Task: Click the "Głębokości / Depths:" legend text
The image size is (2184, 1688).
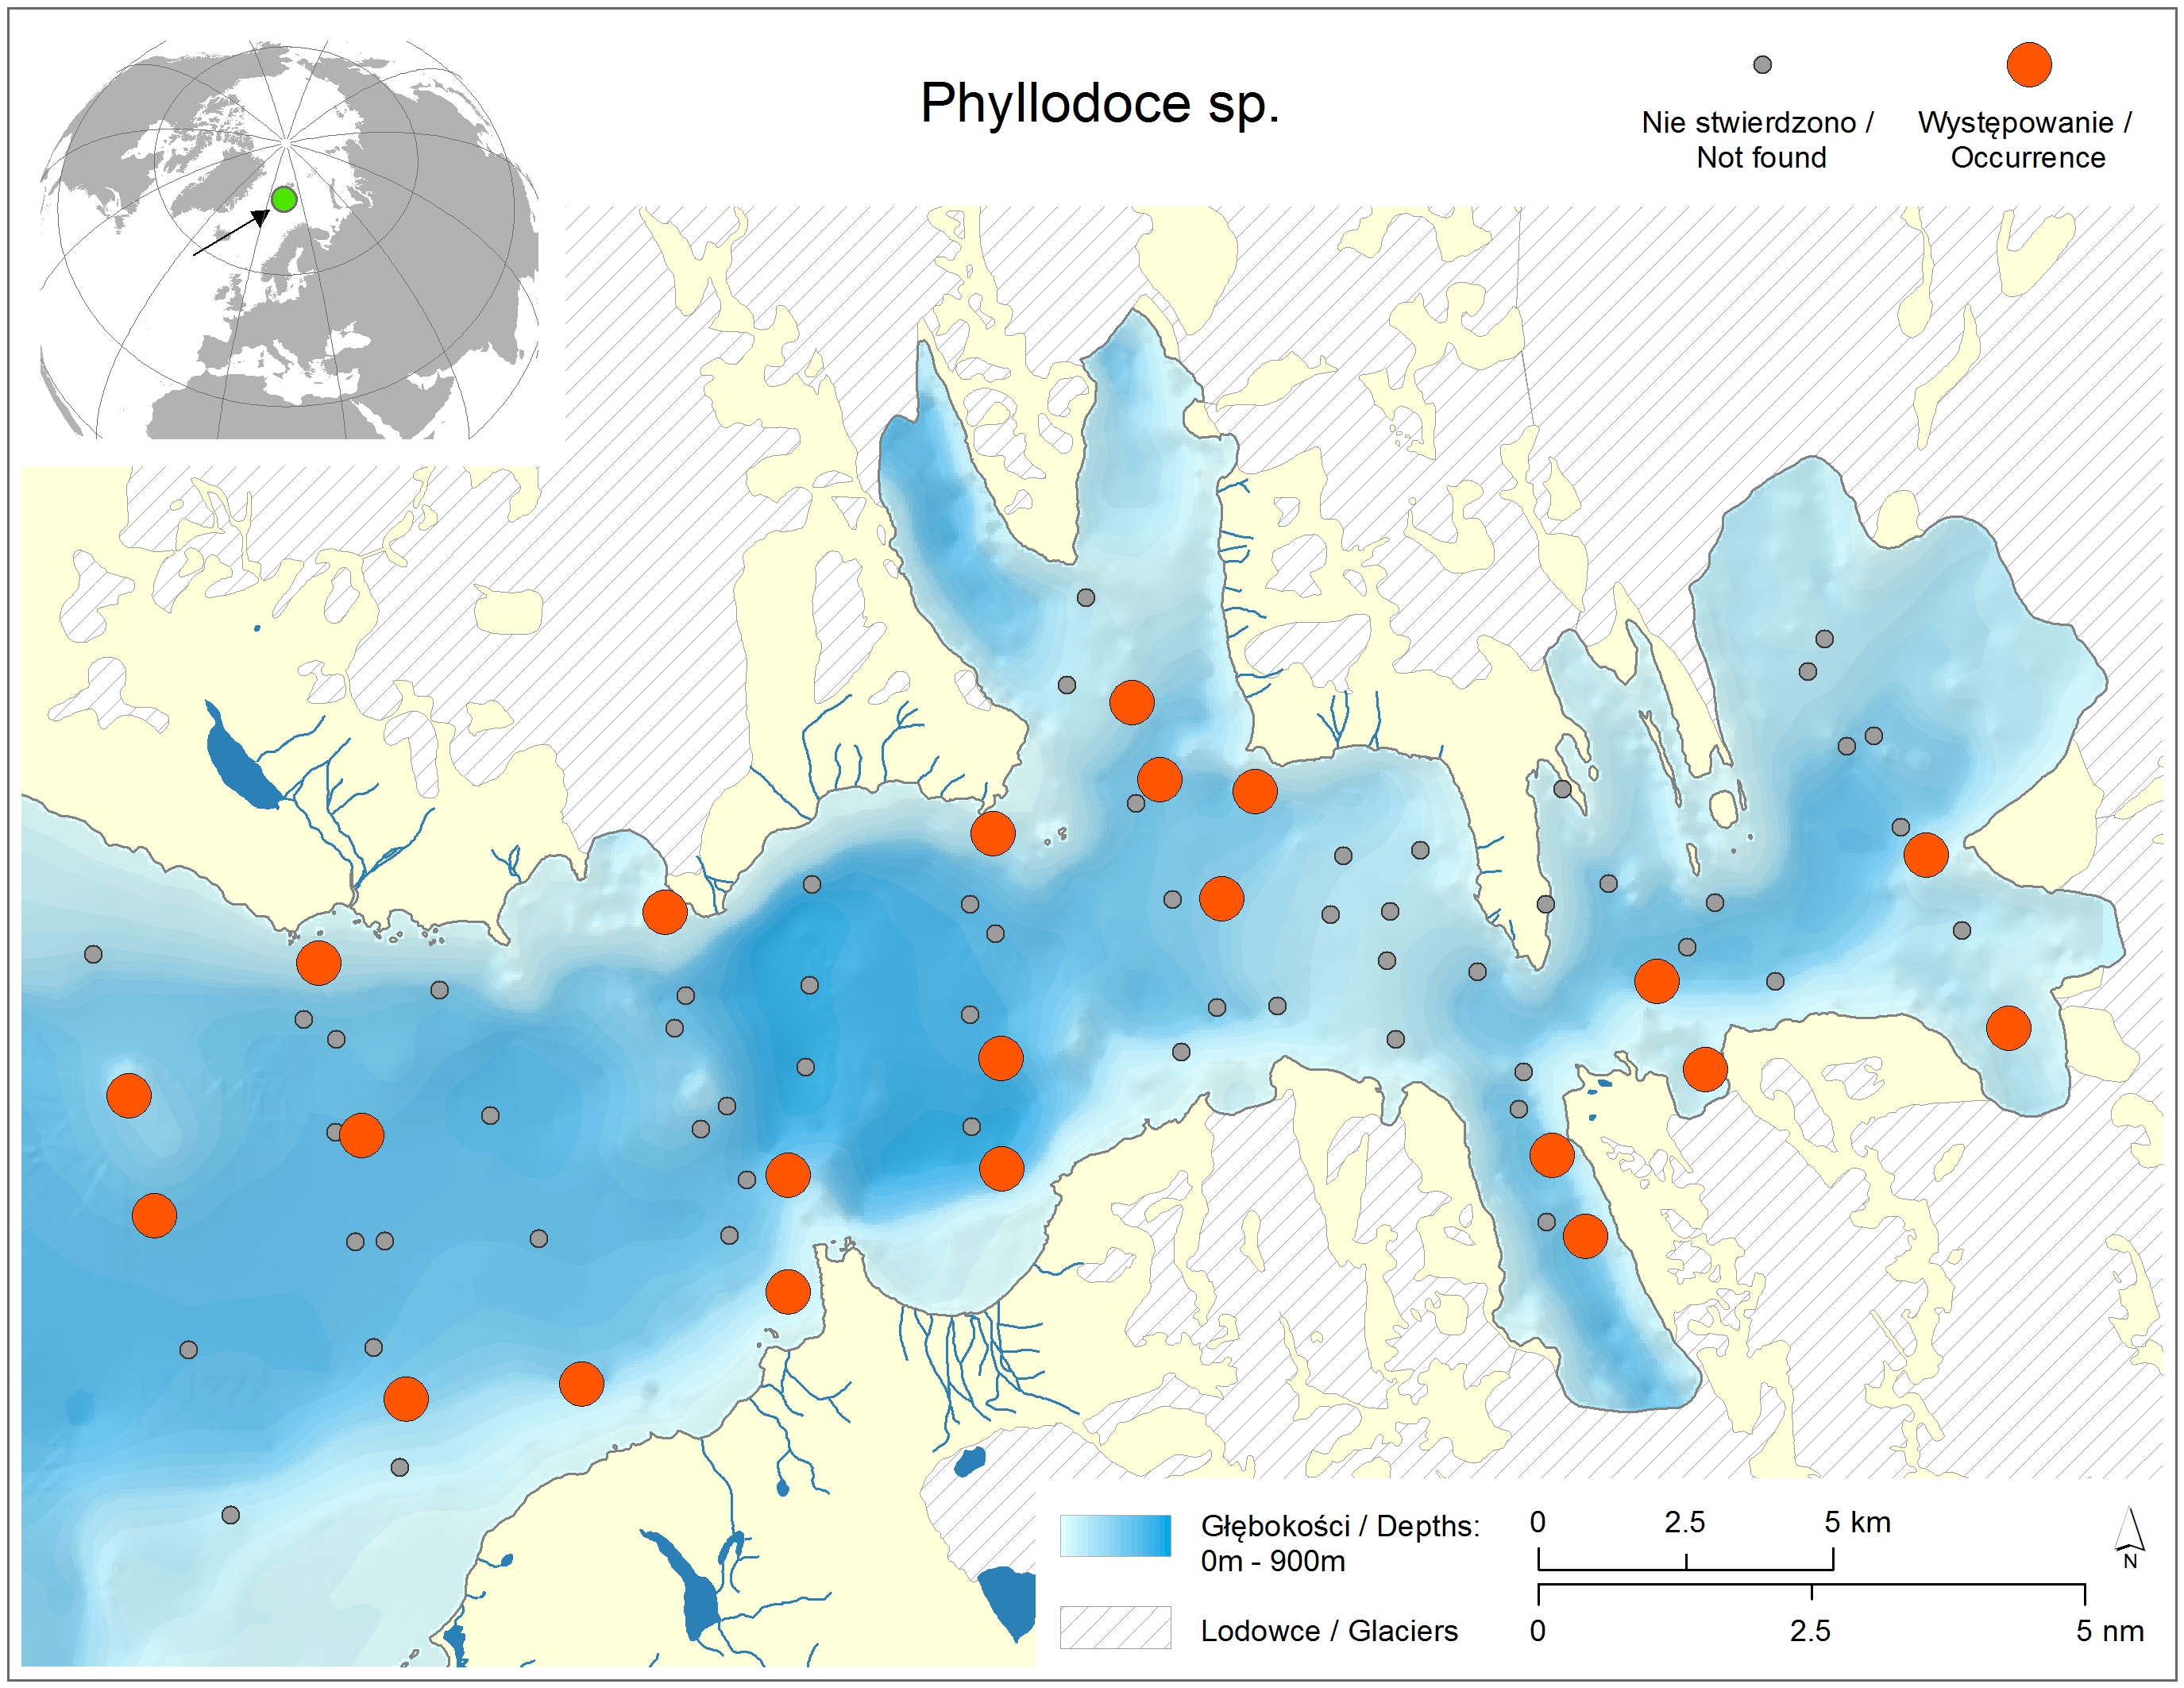Action: pyautogui.click(x=1340, y=1526)
